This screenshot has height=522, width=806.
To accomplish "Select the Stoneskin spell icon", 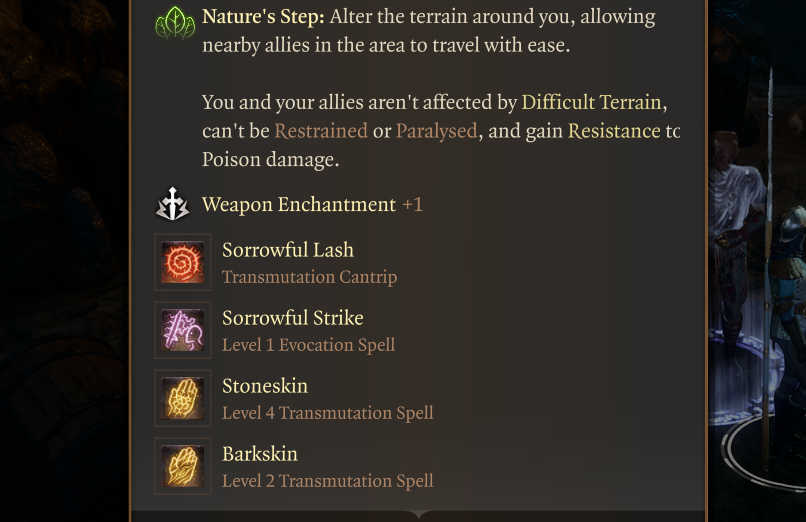I will click(x=183, y=398).
